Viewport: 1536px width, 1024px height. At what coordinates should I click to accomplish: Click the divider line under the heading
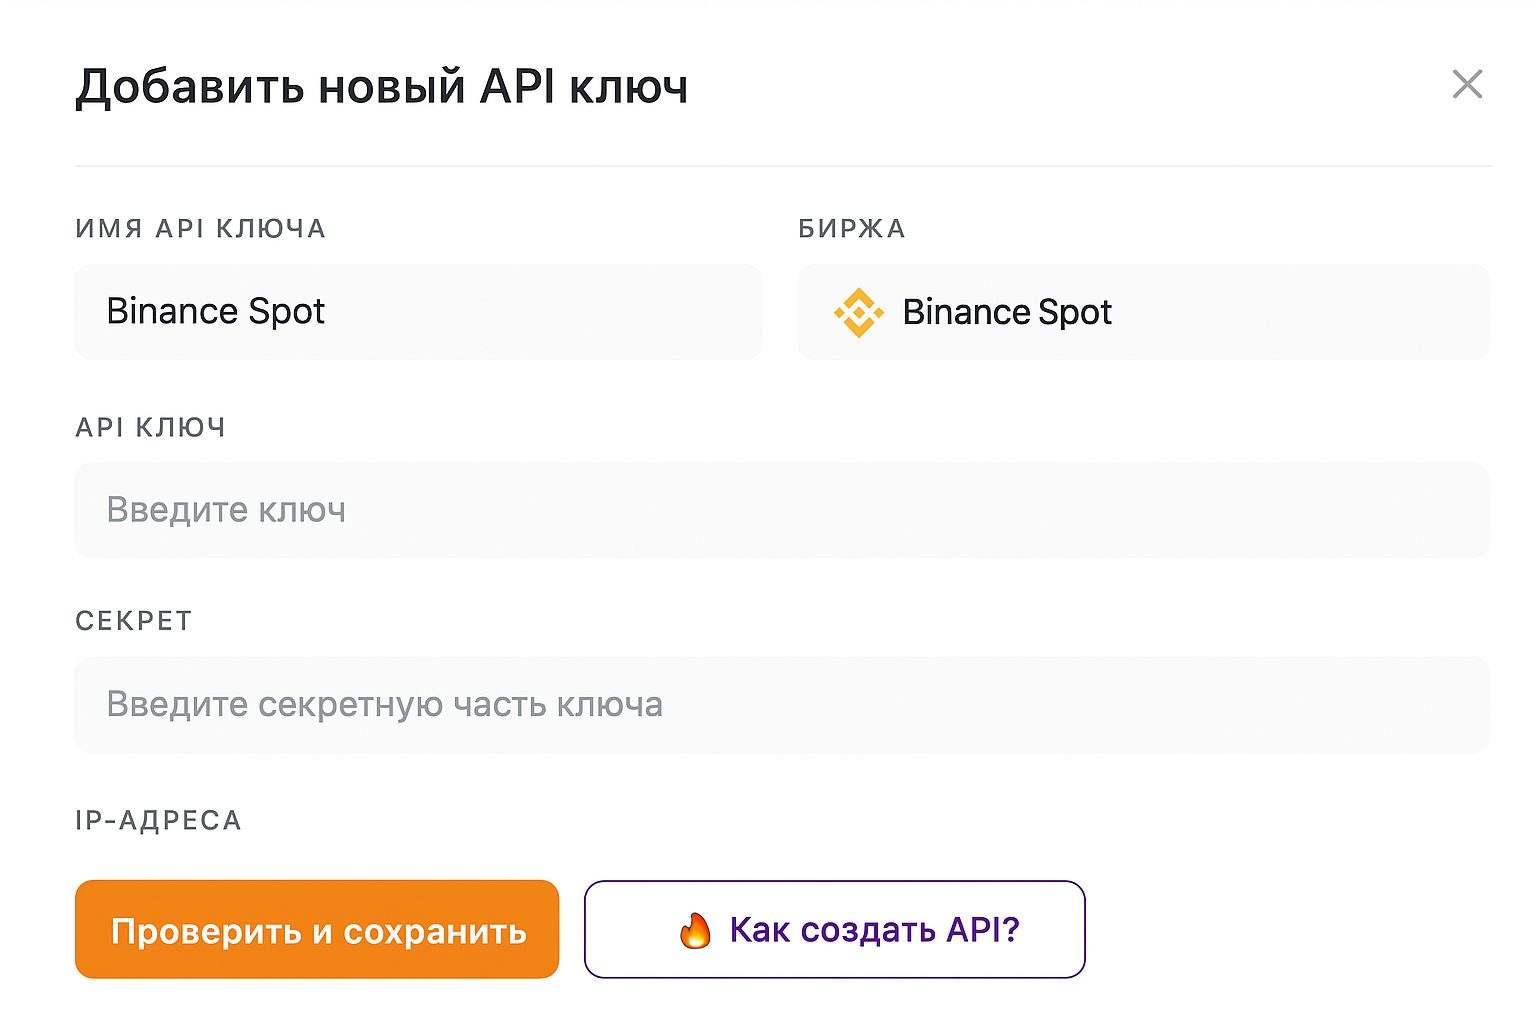click(x=783, y=166)
